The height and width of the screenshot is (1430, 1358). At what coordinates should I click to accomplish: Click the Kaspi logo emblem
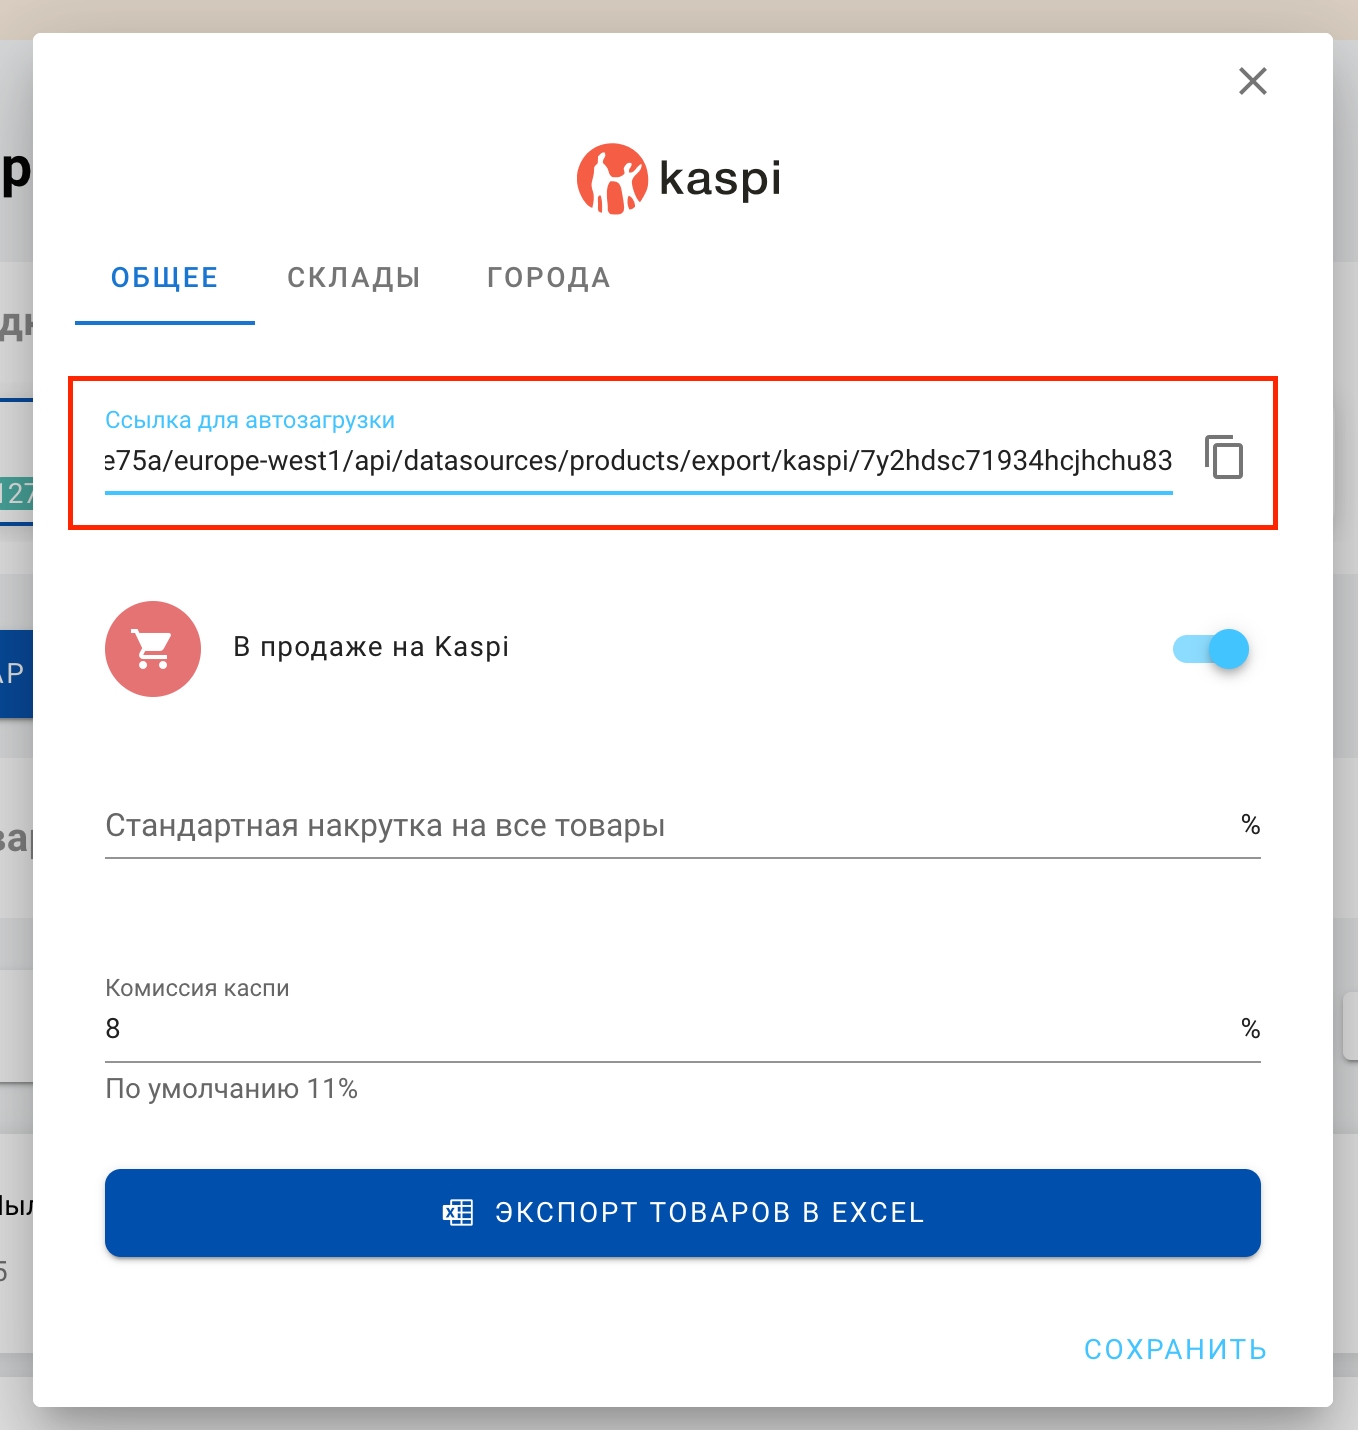point(612,179)
